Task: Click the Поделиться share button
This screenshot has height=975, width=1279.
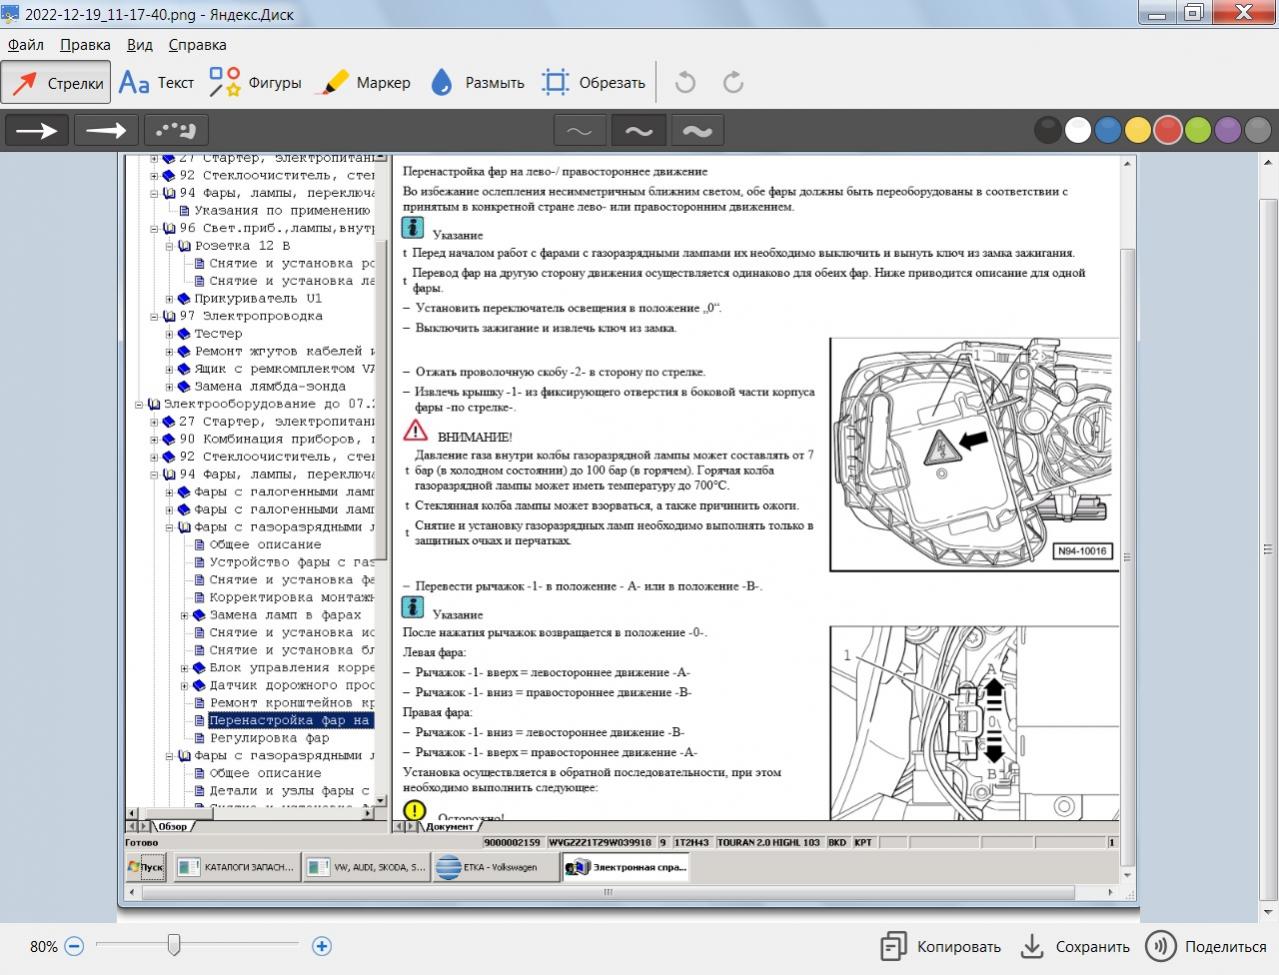Action: point(1206,946)
